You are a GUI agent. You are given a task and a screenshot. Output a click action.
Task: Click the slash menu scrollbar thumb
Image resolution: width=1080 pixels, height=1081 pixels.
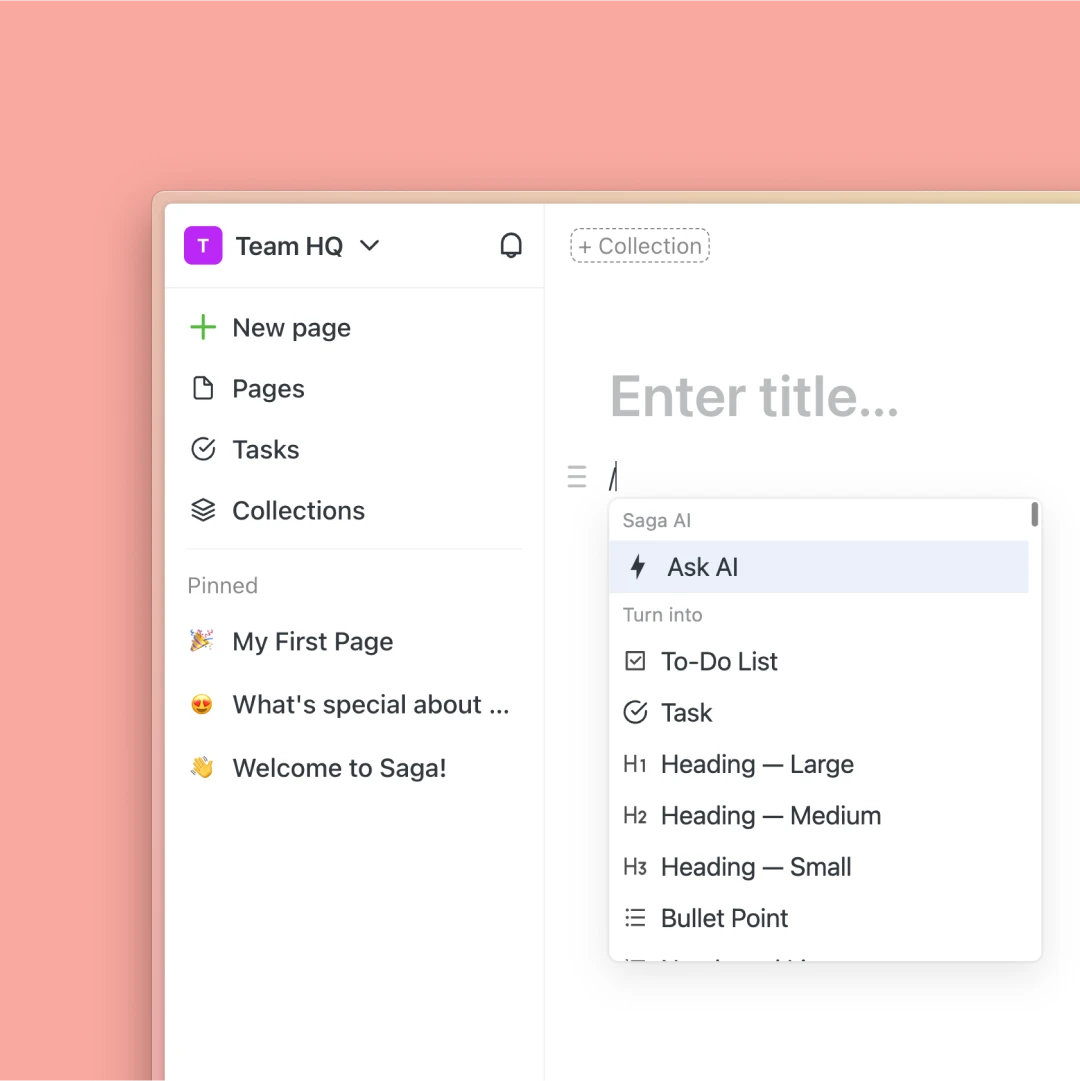1034,514
